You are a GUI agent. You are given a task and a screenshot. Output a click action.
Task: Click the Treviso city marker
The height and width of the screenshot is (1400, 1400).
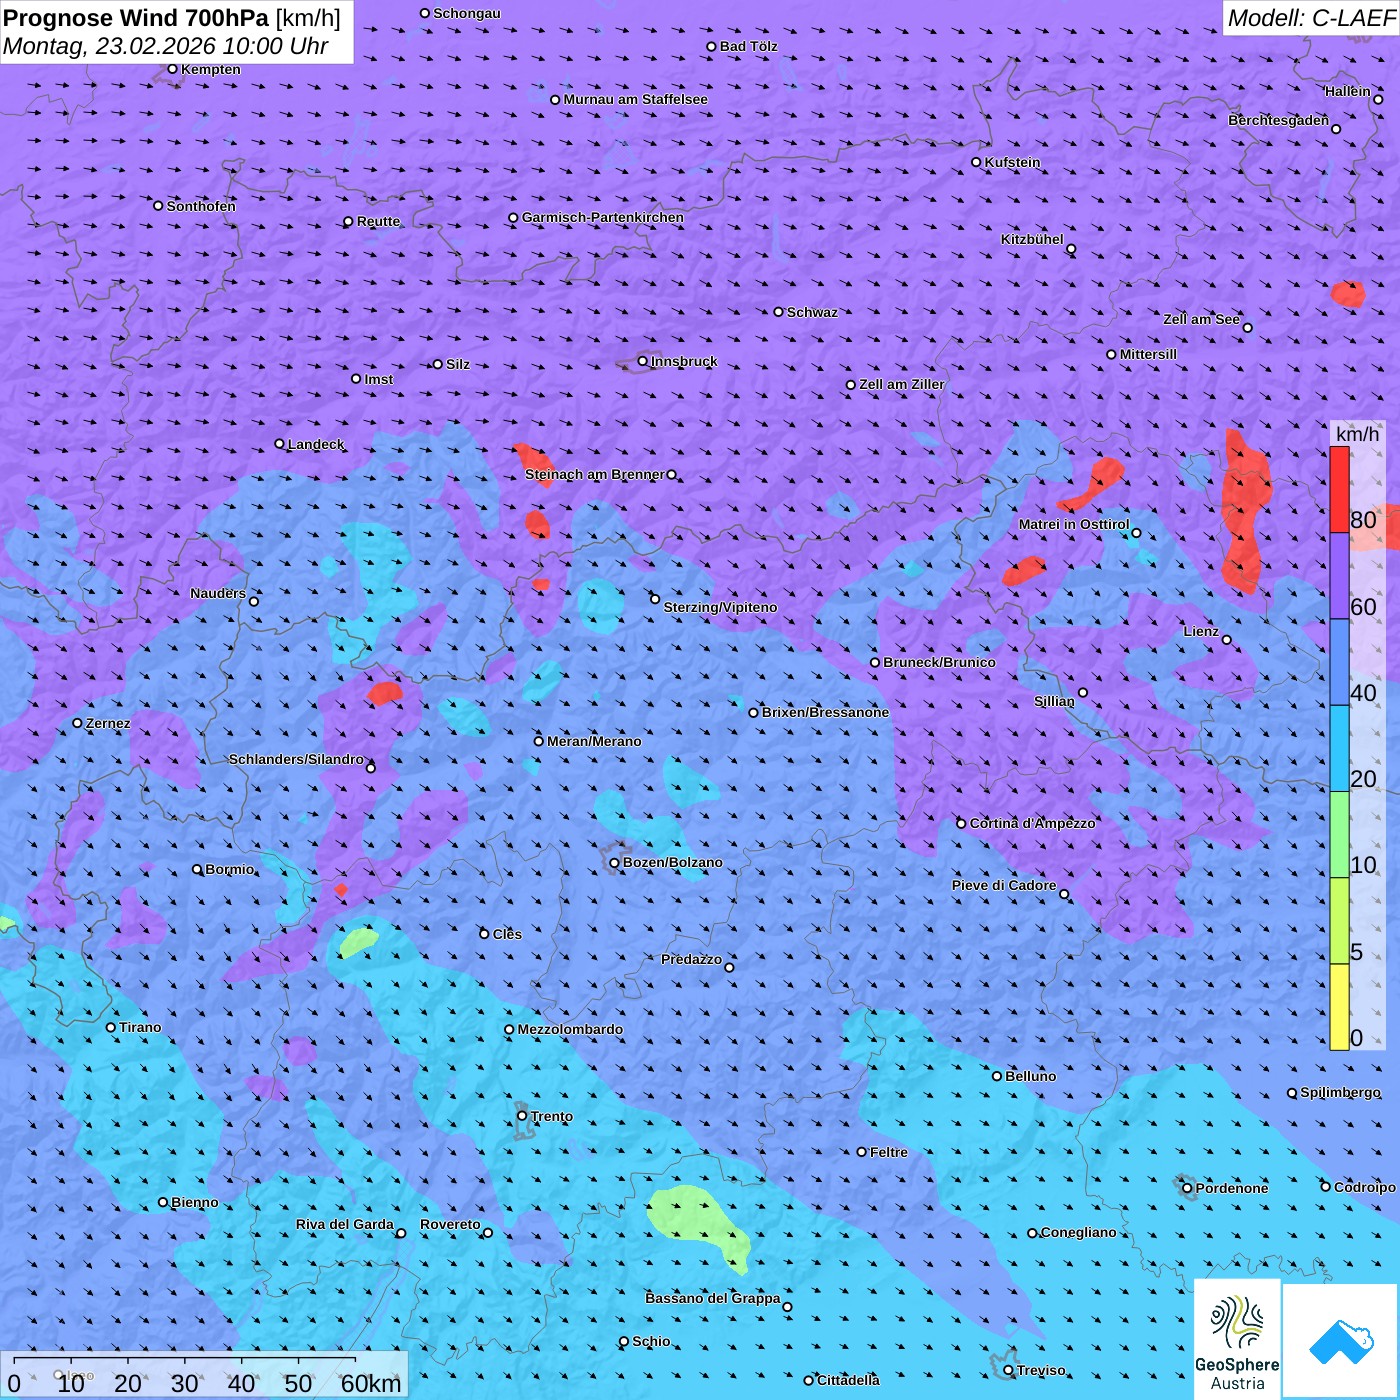click(x=1008, y=1370)
